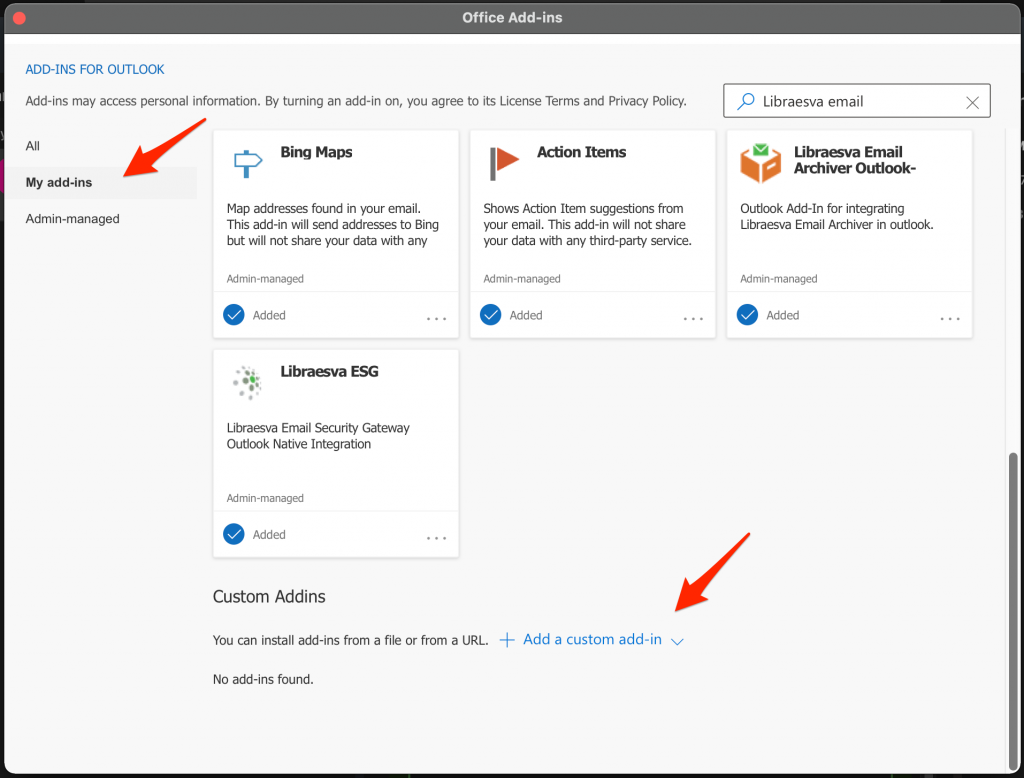Toggle the Added checkmark on Bing Maps

click(x=234, y=315)
